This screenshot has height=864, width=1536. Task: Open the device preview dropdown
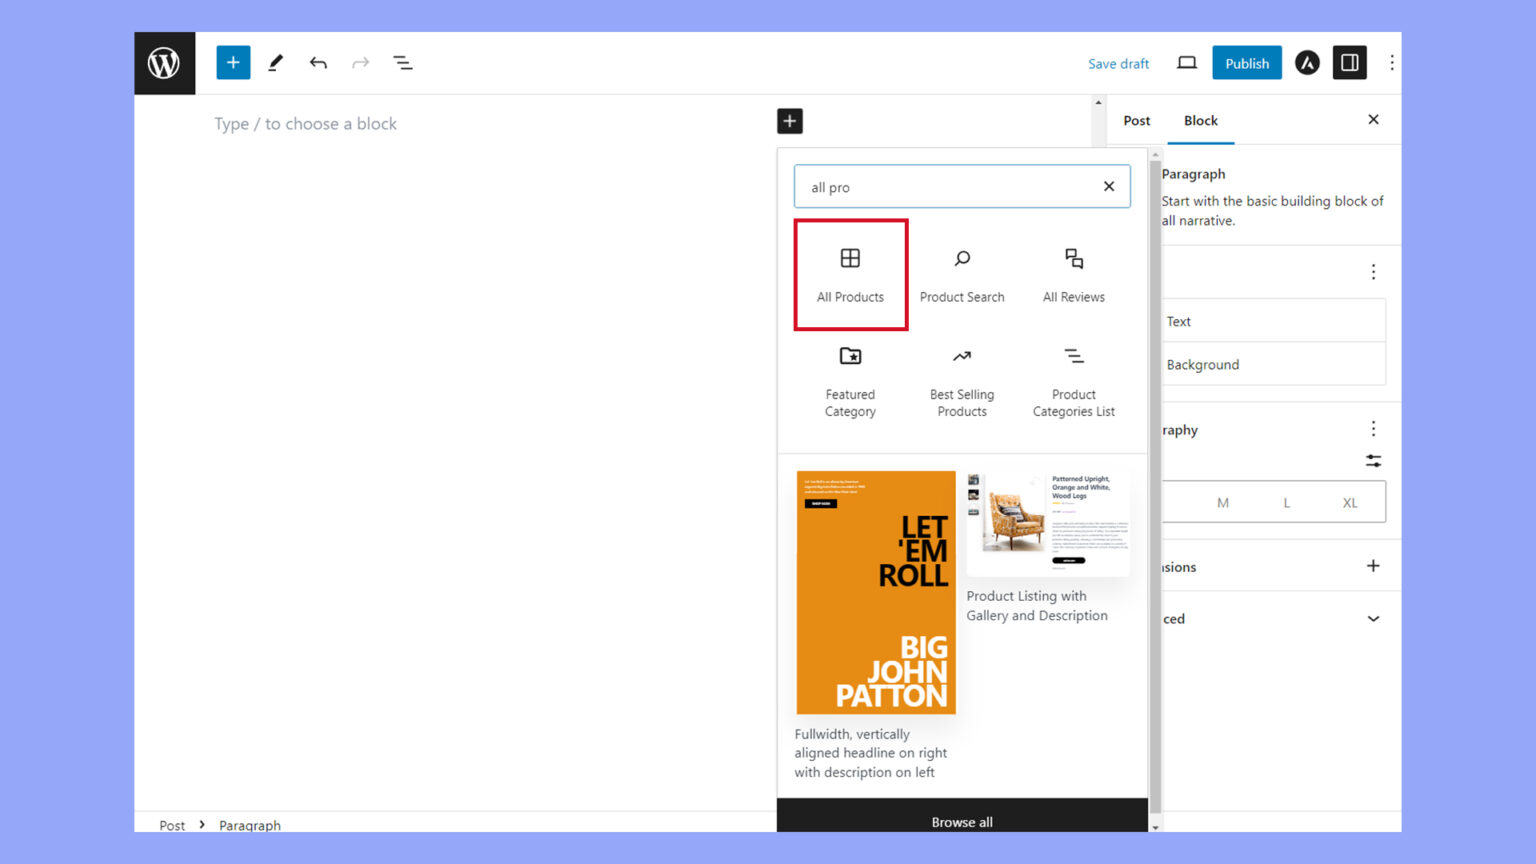(1186, 62)
